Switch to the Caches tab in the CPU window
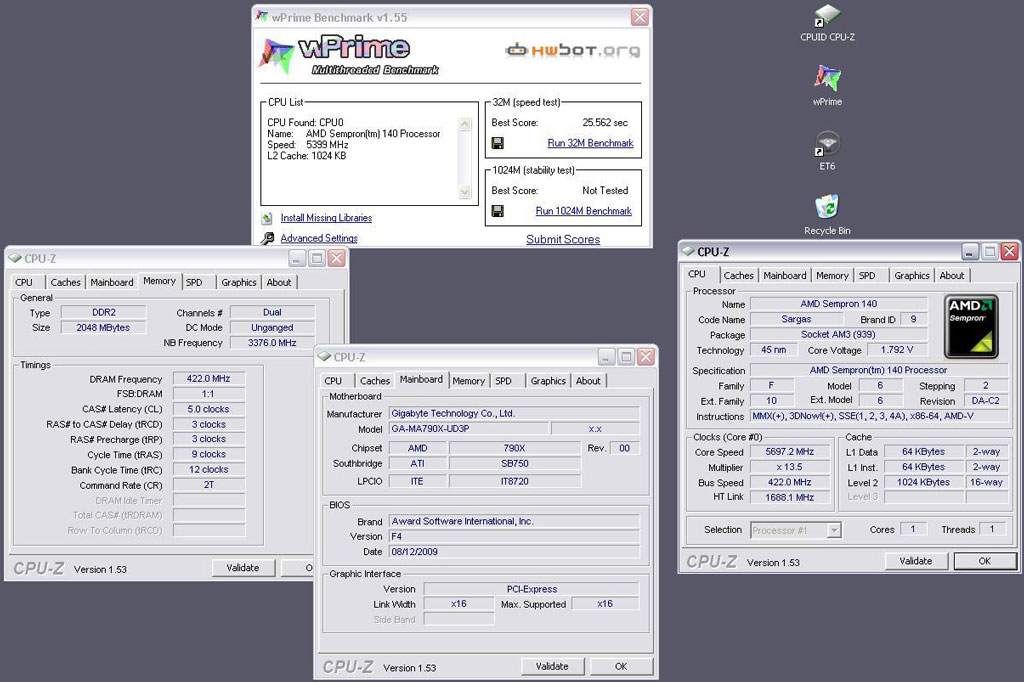 tap(738, 276)
